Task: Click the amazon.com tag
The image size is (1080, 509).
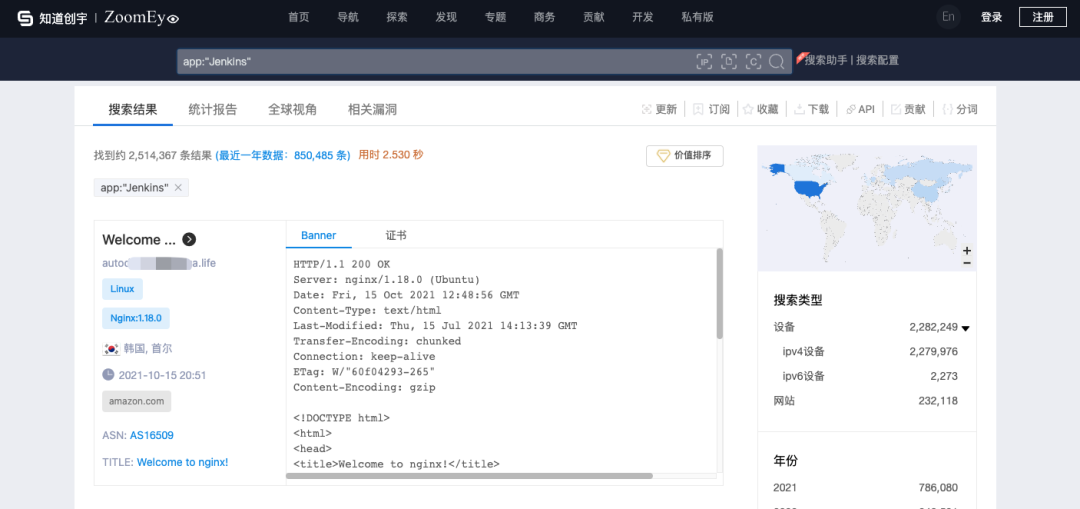Action: point(136,402)
